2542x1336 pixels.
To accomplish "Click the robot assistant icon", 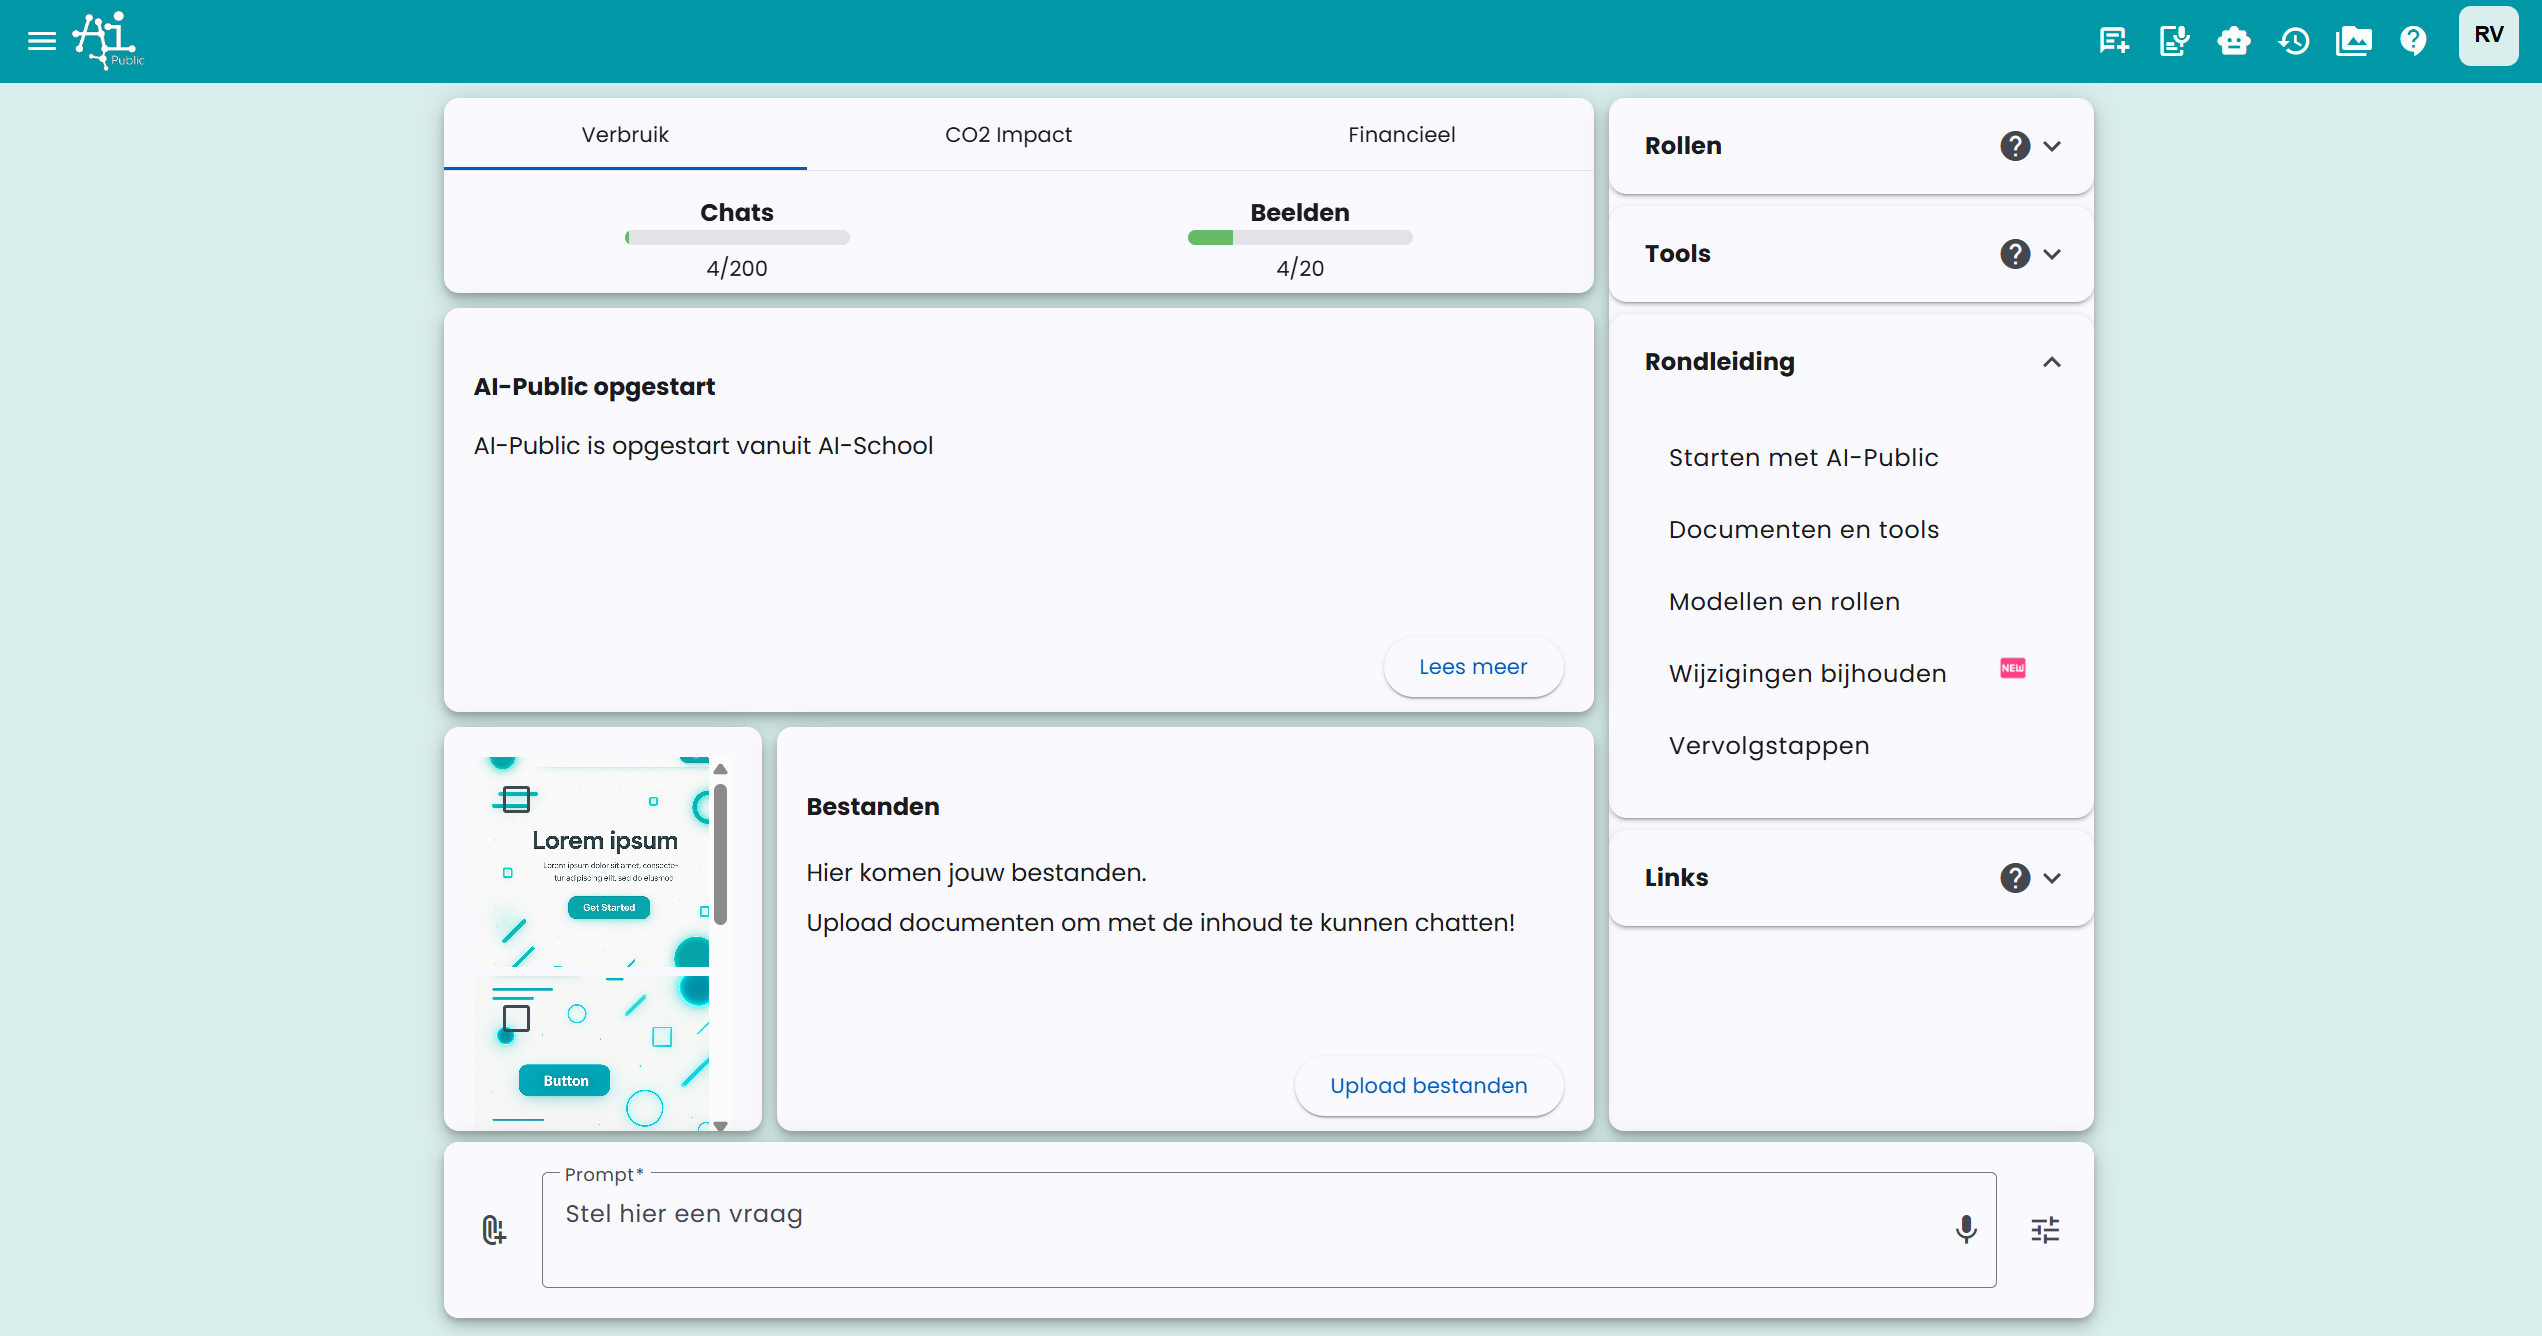I will click(2233, 41).
